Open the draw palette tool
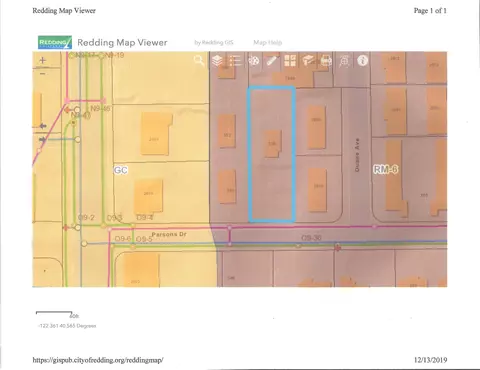 (x=254, y=61)
